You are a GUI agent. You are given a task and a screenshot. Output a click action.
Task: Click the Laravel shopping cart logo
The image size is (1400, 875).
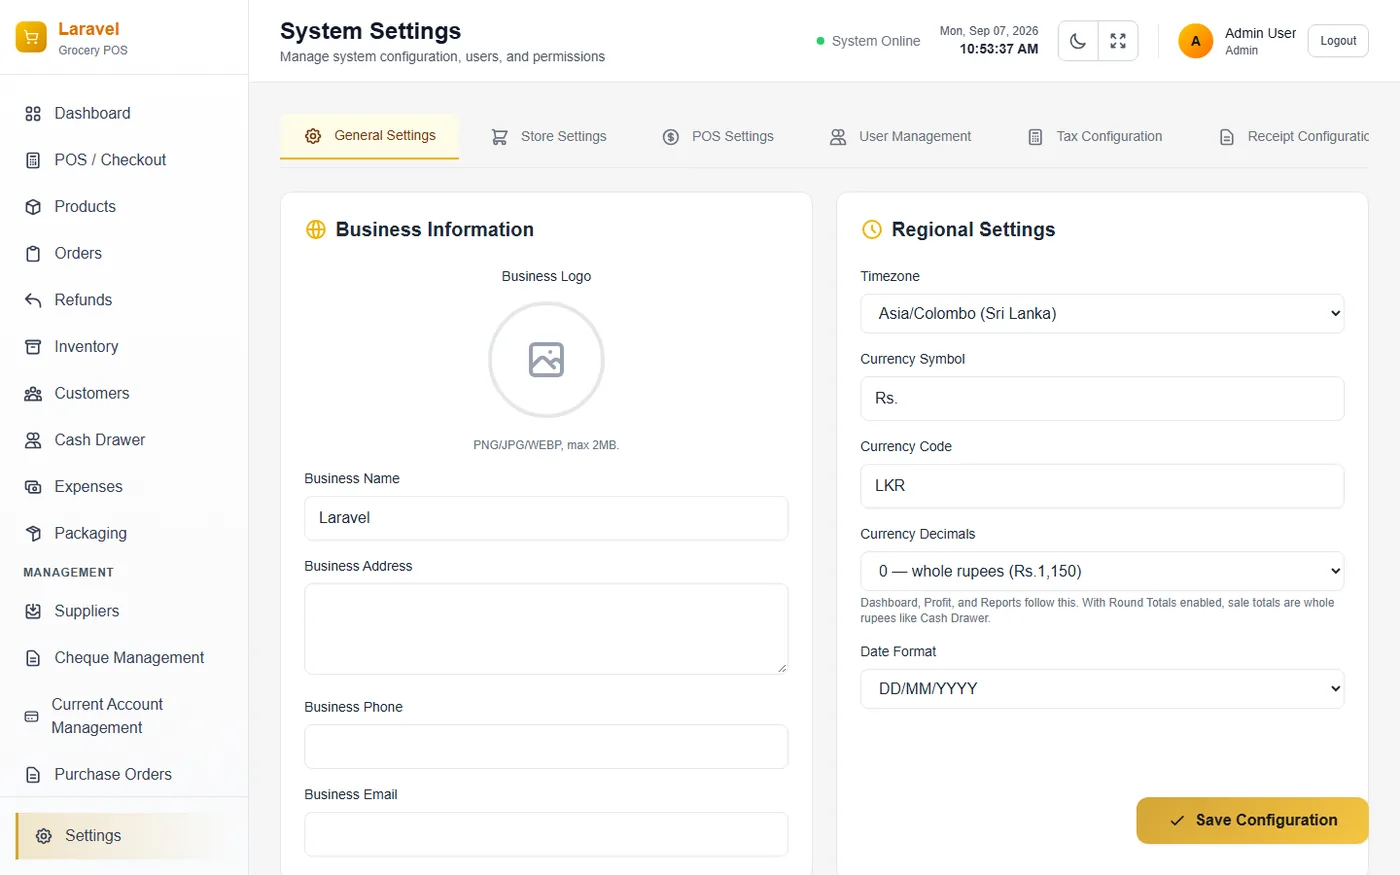(x=31, y=38)
